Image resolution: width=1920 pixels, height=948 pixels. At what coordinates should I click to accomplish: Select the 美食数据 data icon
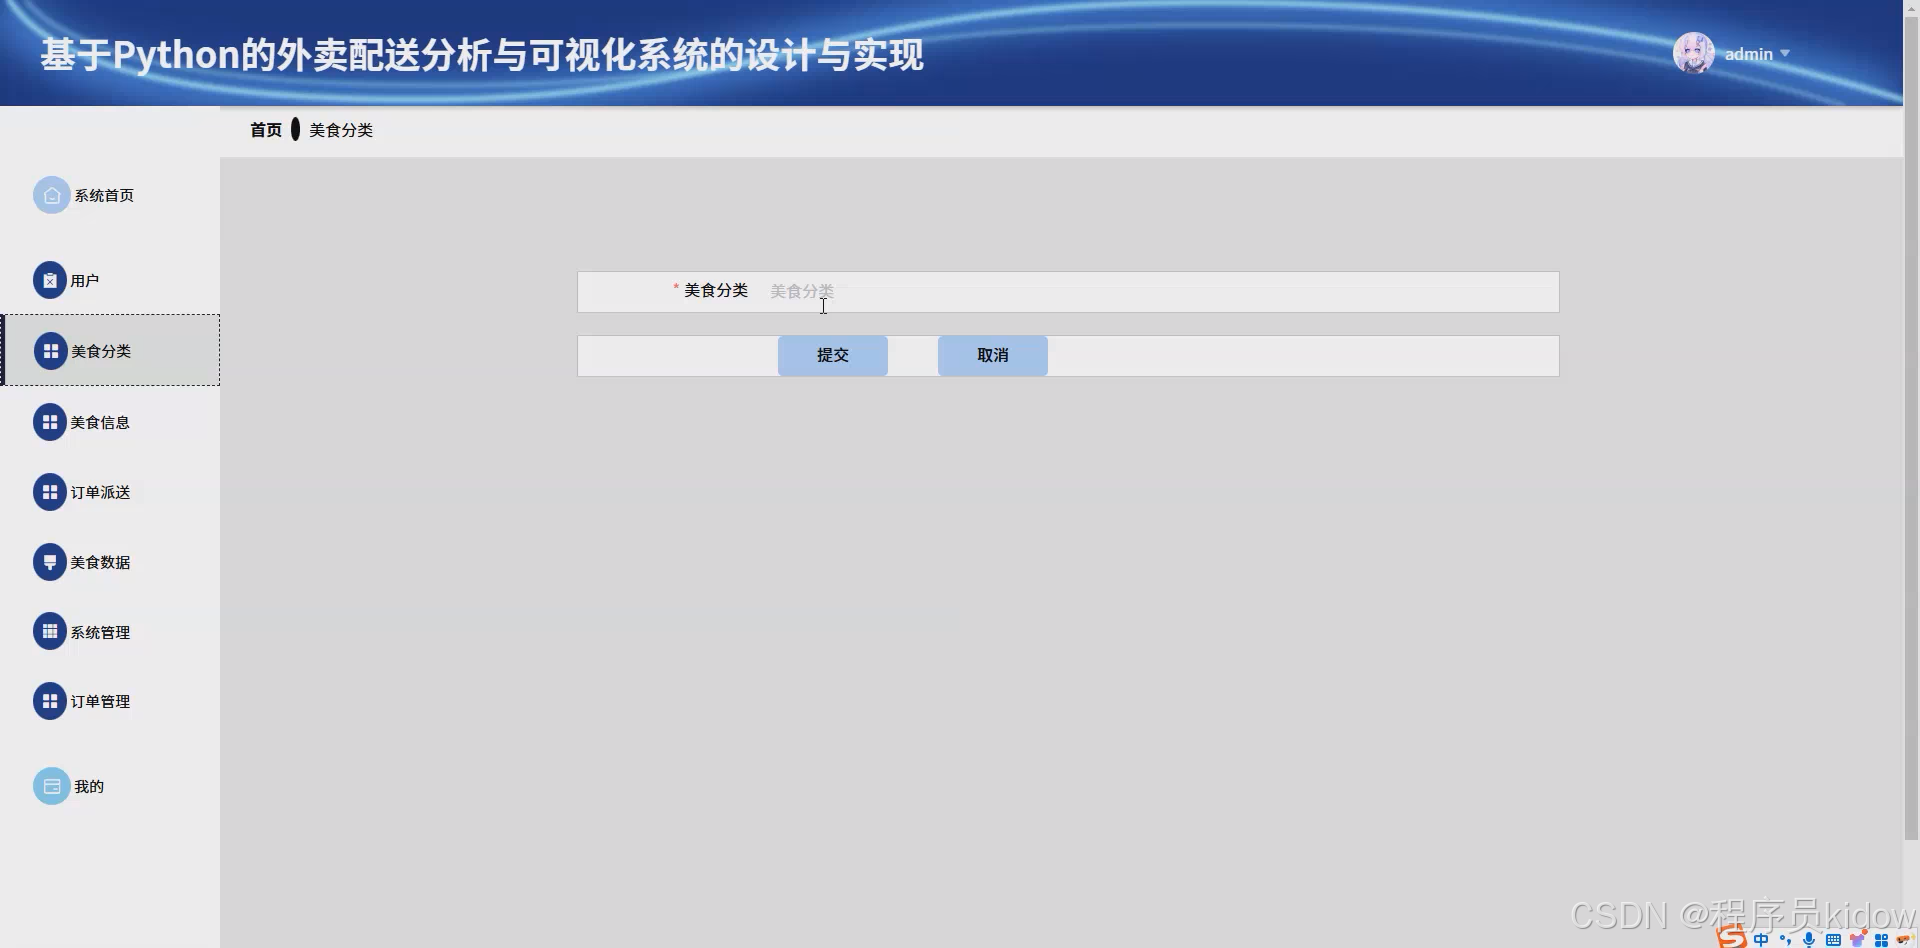coord(51,561)
